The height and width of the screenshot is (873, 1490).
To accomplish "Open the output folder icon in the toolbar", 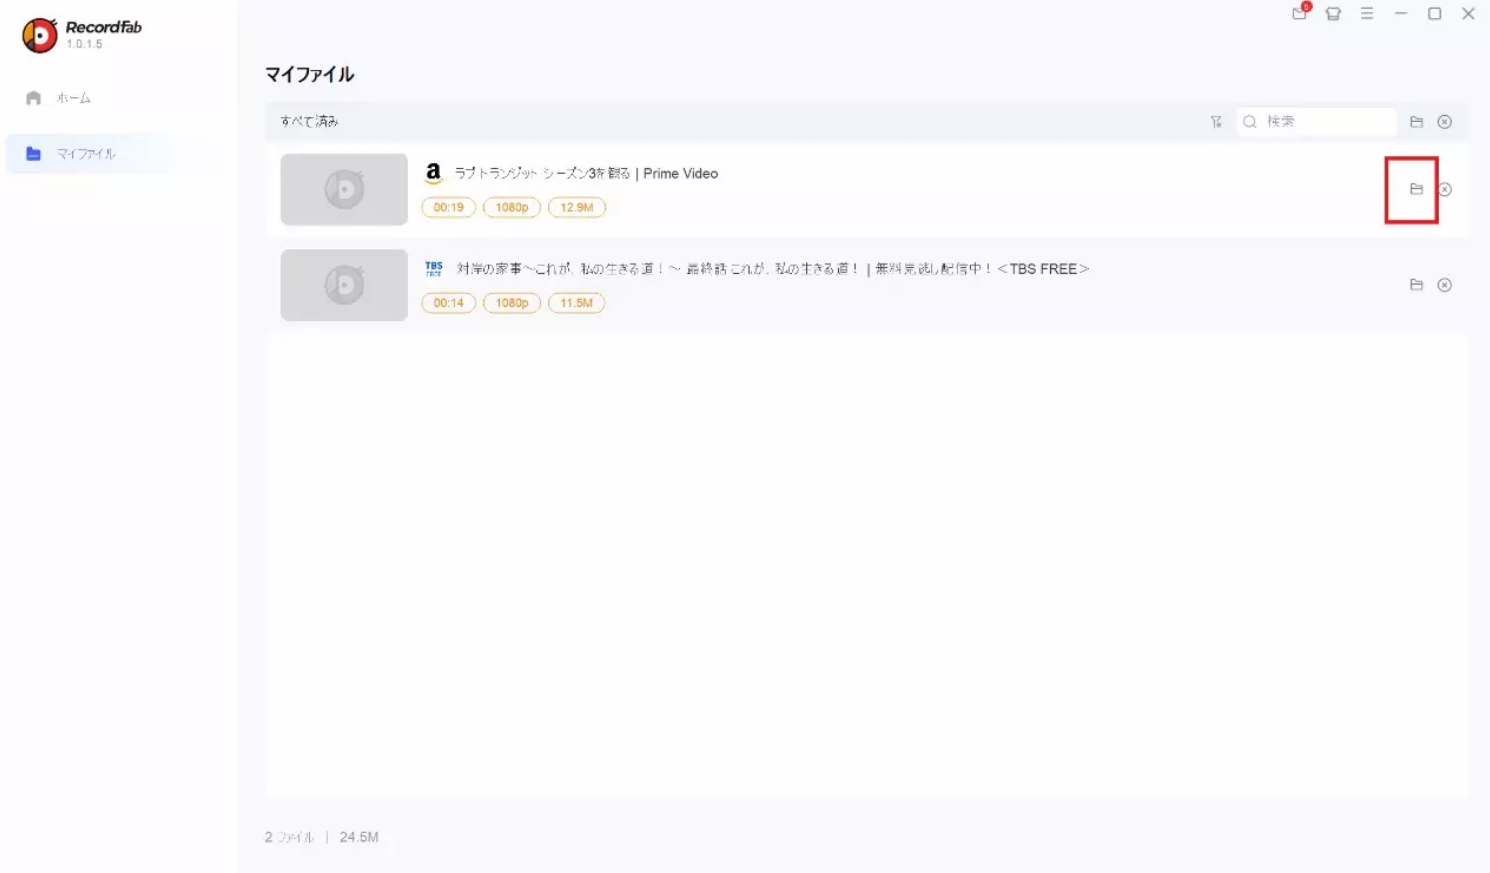I will tap(1416, 121).
